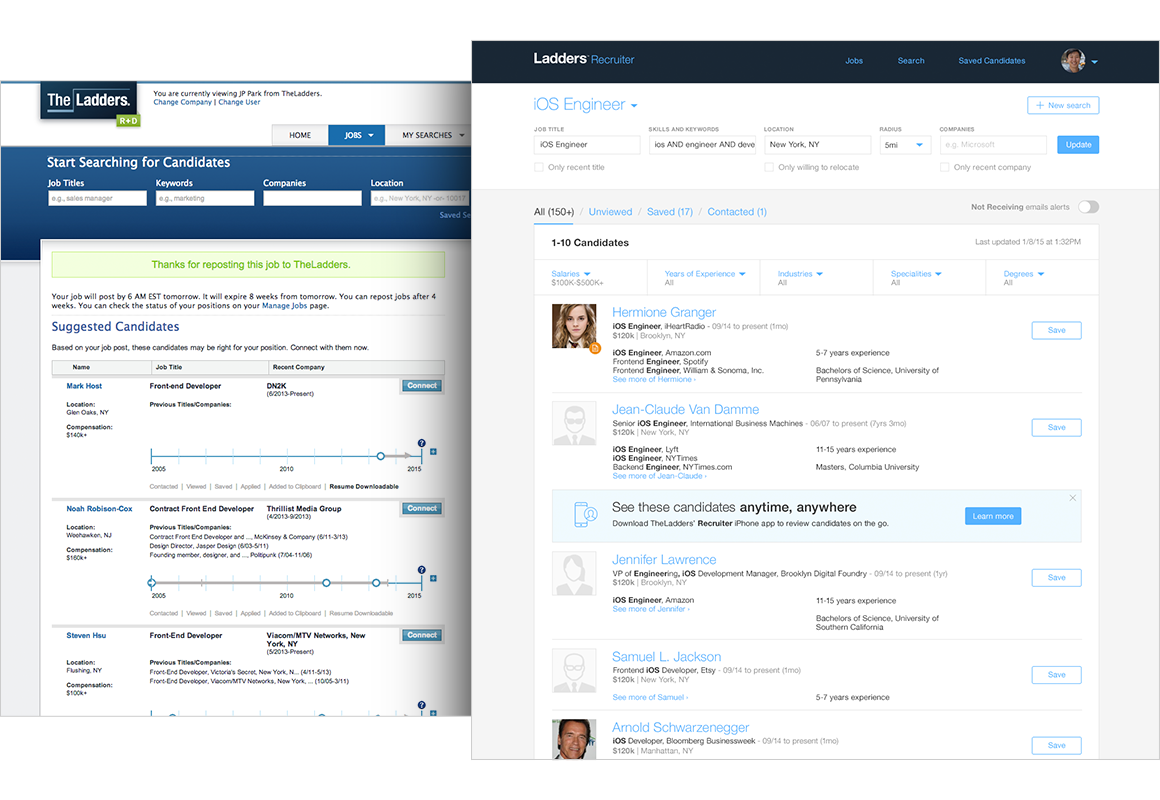The image size is (1160, 800).
Task: Check Only willing to relocate
Action: (769, 167)
